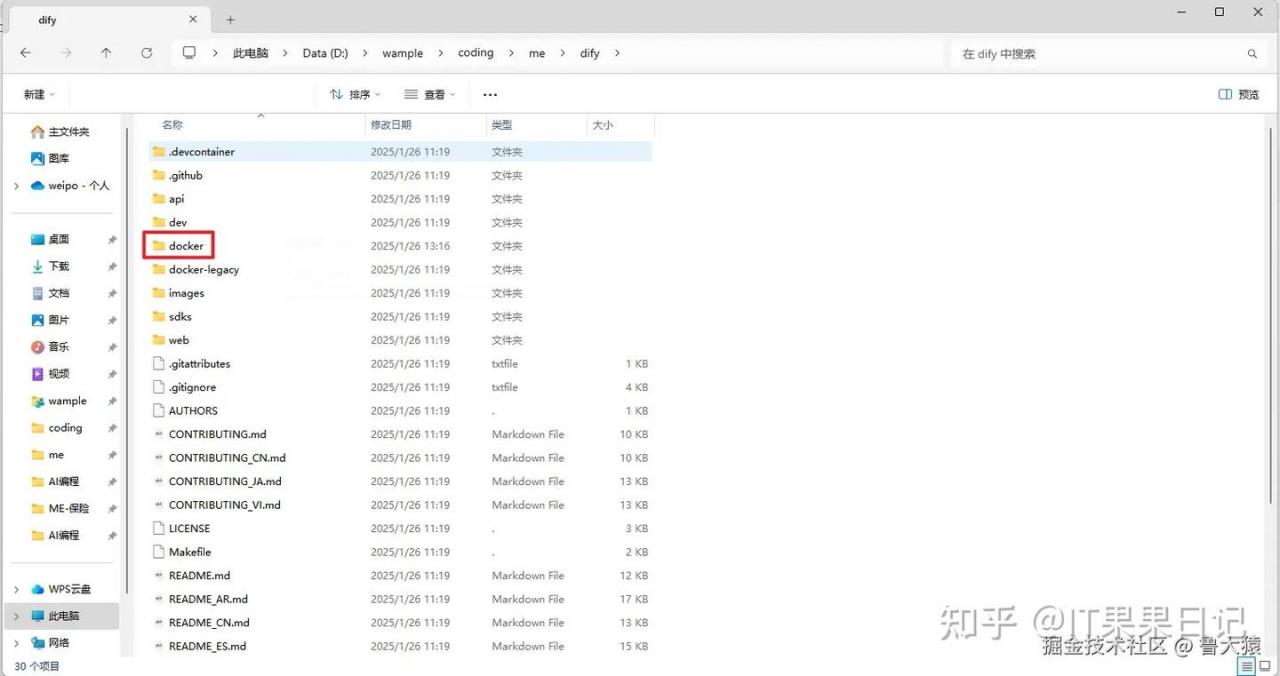
Task: Open Downloads (下载) in sidebar
Action: point(50,267)
